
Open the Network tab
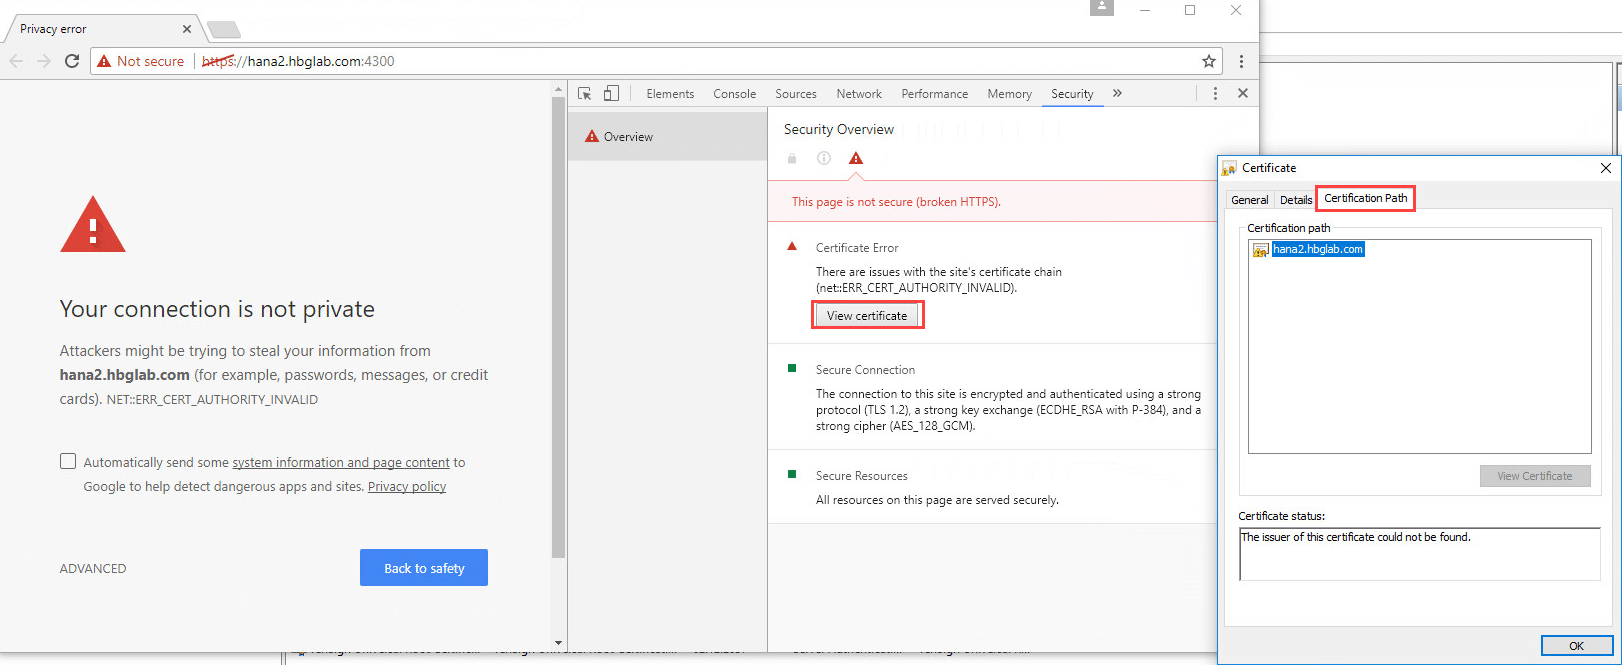click(859, 94)
